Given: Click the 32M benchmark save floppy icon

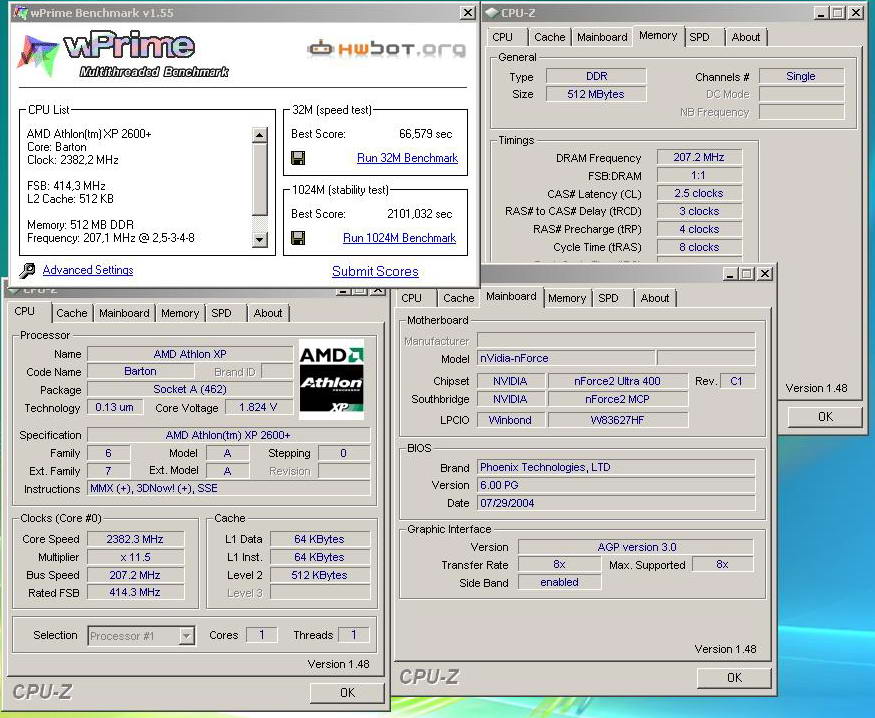Looking at the screenshot, I should [298, 158].
